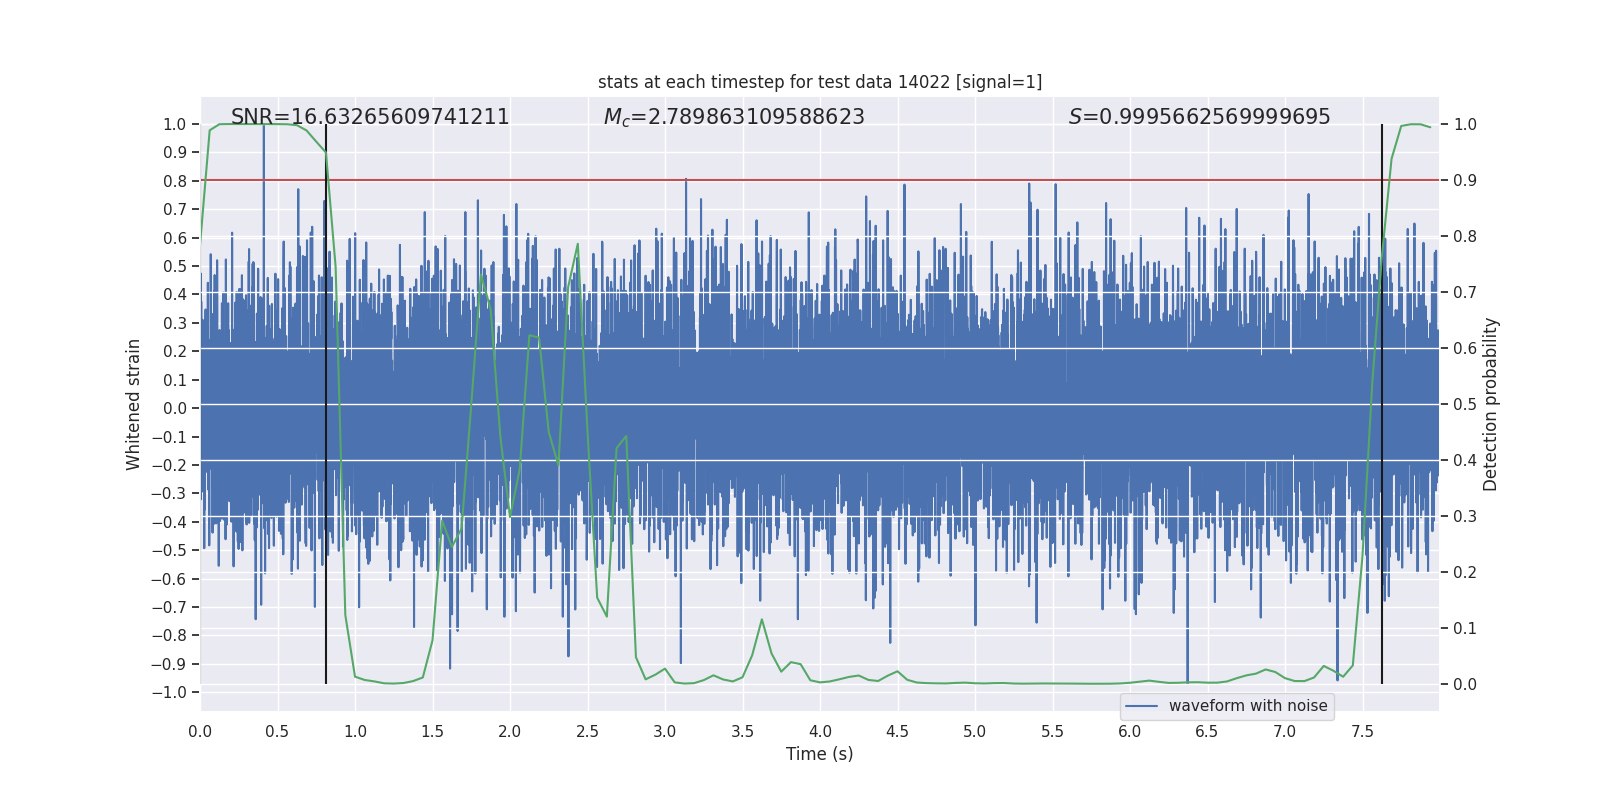
Task: Click the x-axis tick label 4.0
Action: point(820,731)
